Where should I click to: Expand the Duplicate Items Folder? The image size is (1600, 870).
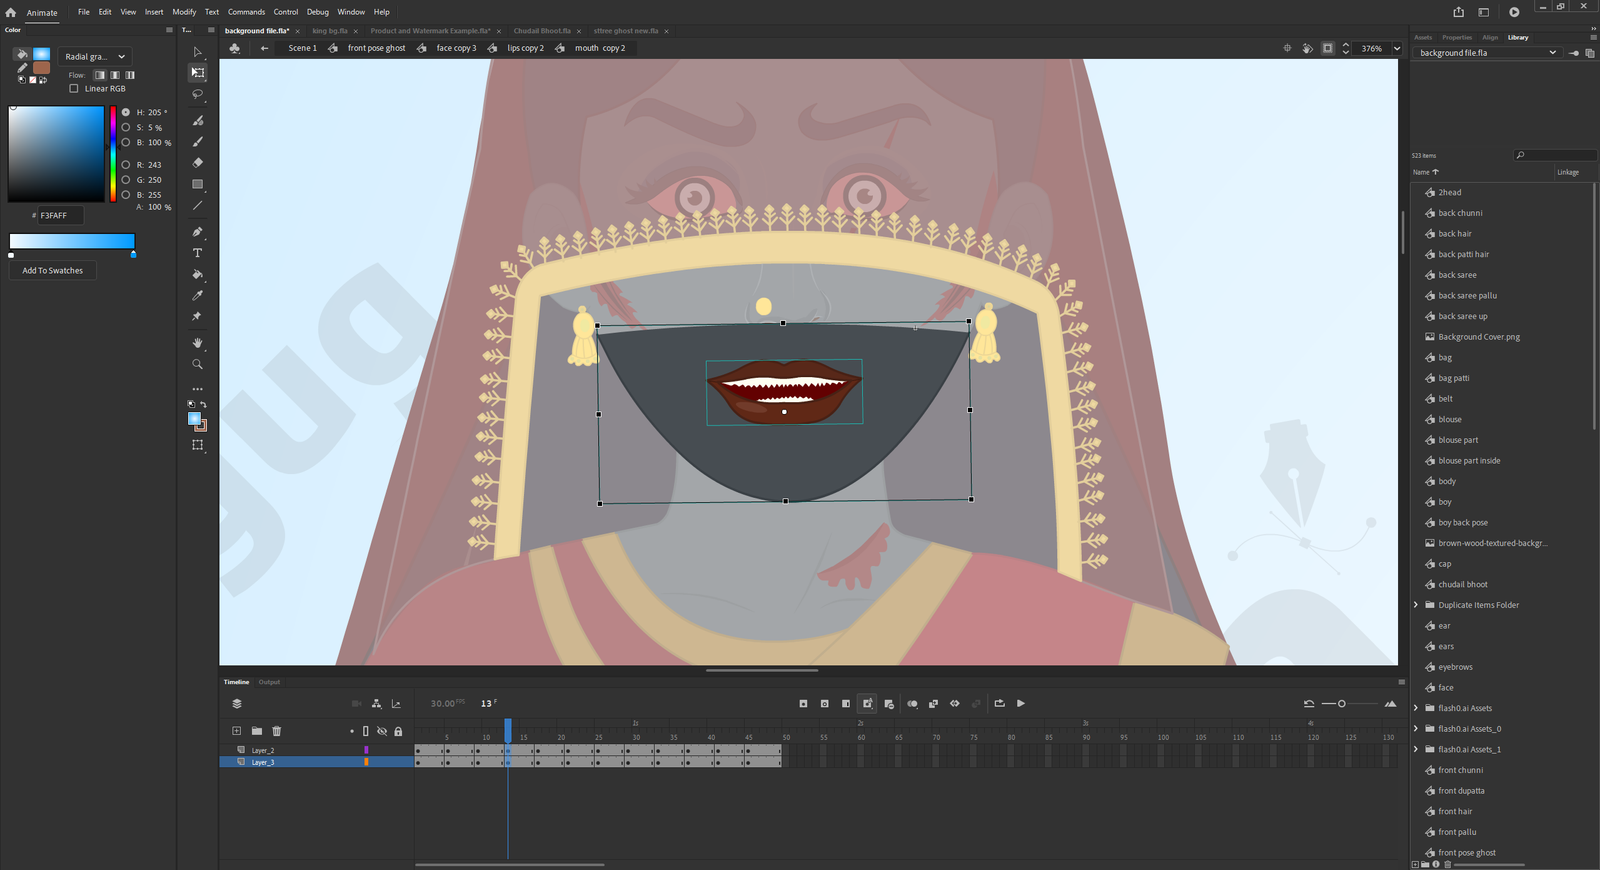(1416, 605)
